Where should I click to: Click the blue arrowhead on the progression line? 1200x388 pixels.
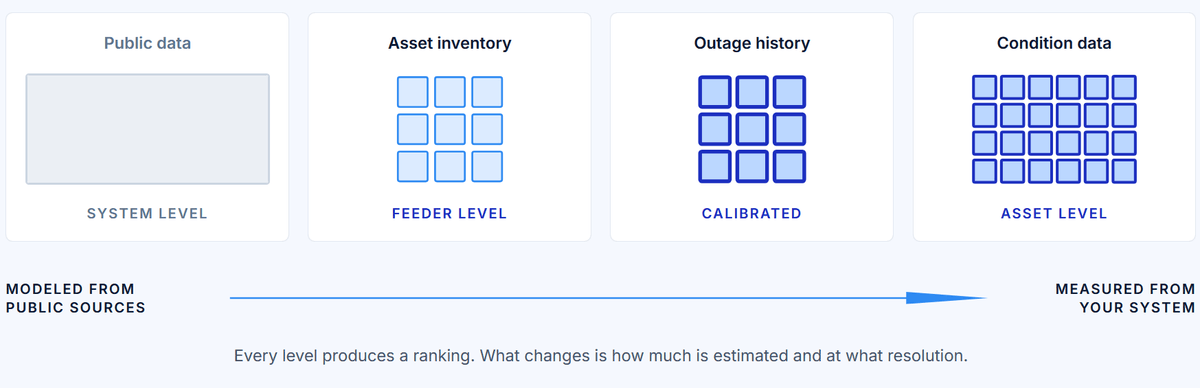click(946, 297)
